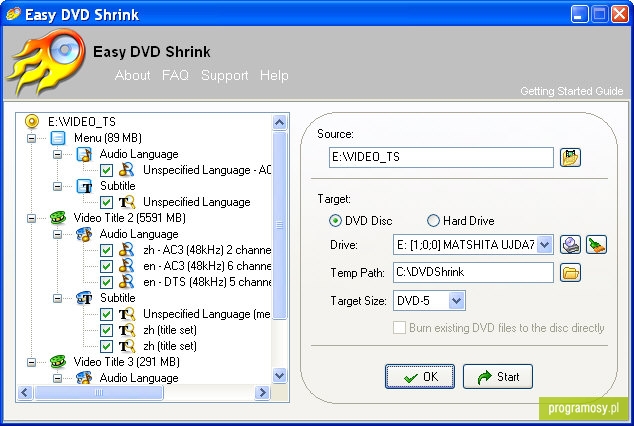Click the Start button
The height and width of the screenshot is (426, 634).
497,377
